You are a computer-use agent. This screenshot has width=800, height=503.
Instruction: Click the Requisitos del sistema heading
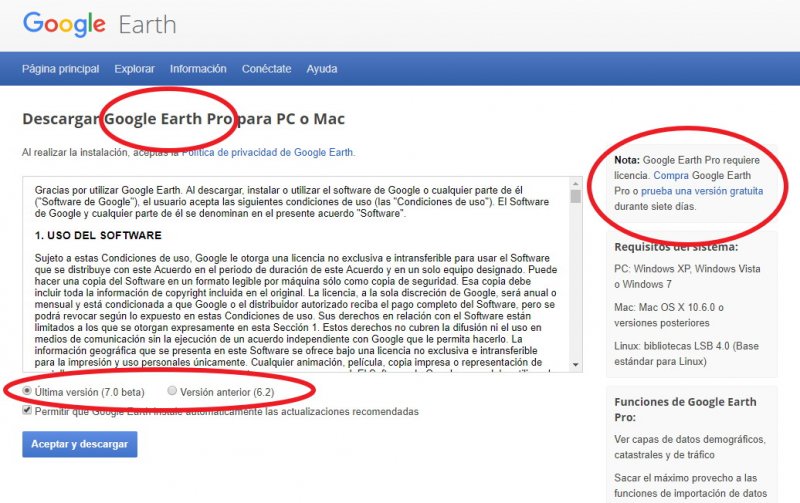click(676, 247)
